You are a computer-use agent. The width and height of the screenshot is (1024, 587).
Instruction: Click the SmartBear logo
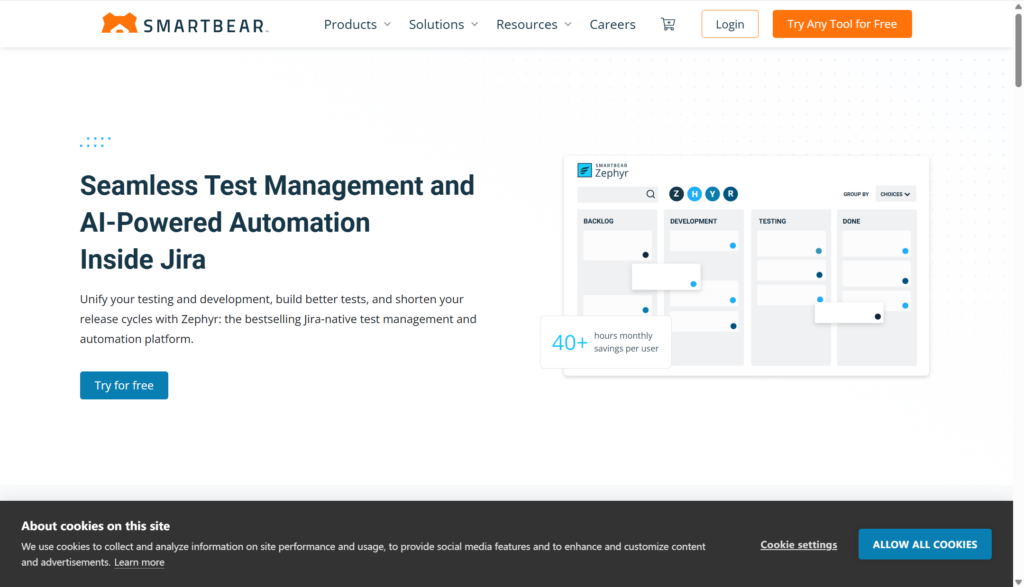184,24
